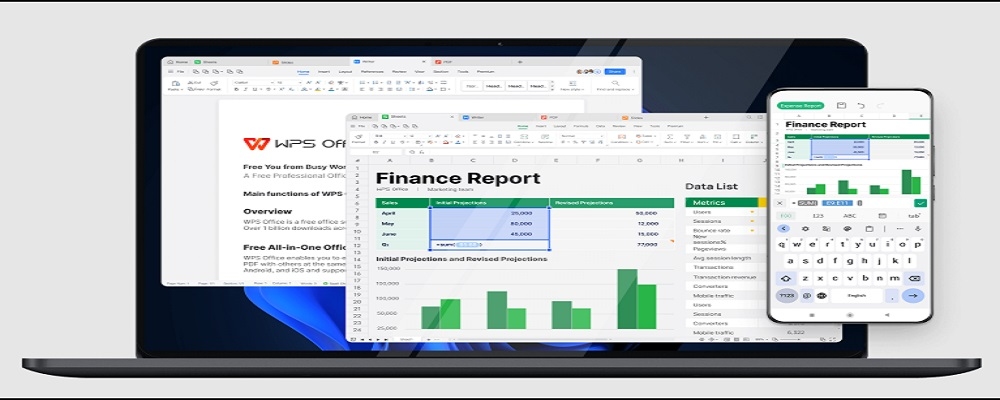Tap the undo arrow on phone
This screenshot has height=400, width=1000.
pyautogui.click(x=861, y=105)
